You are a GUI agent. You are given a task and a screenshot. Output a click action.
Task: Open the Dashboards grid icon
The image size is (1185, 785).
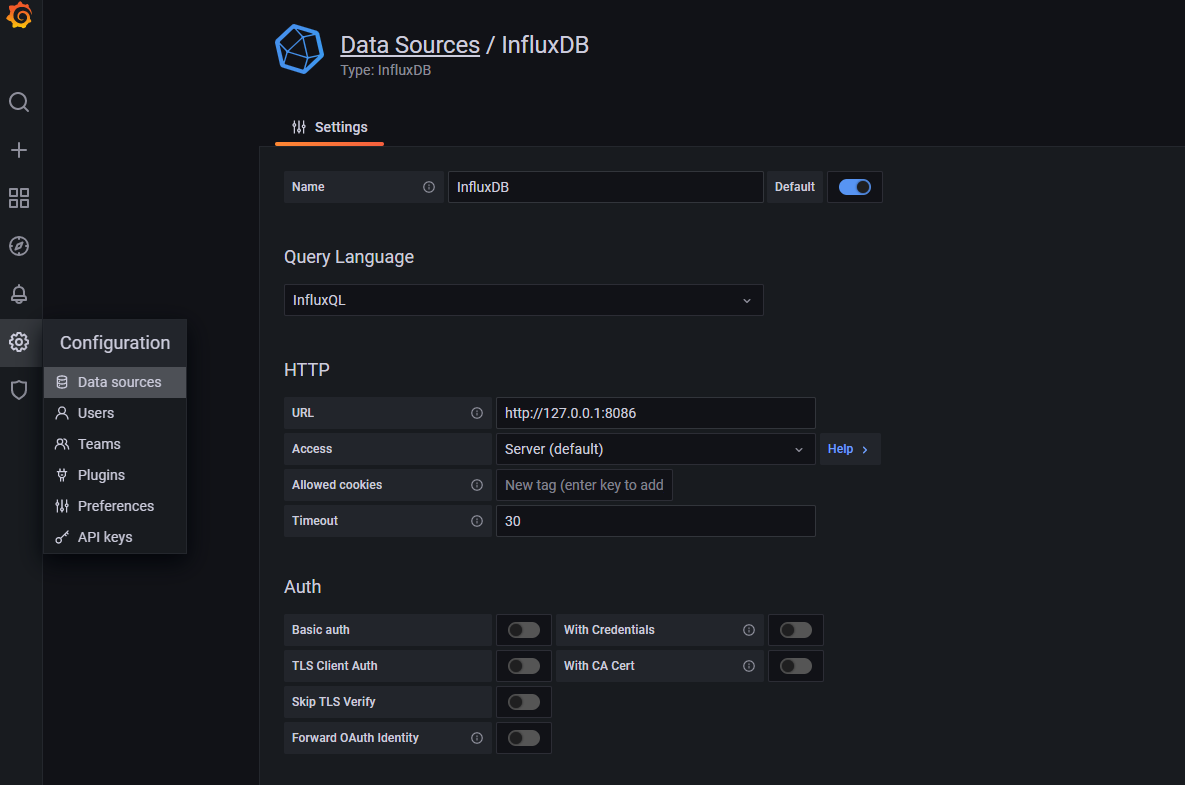pos(19,198)
